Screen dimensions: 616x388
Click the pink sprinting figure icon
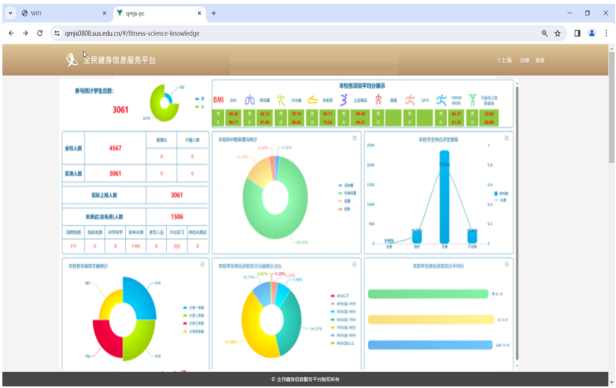tap(410, 100)
